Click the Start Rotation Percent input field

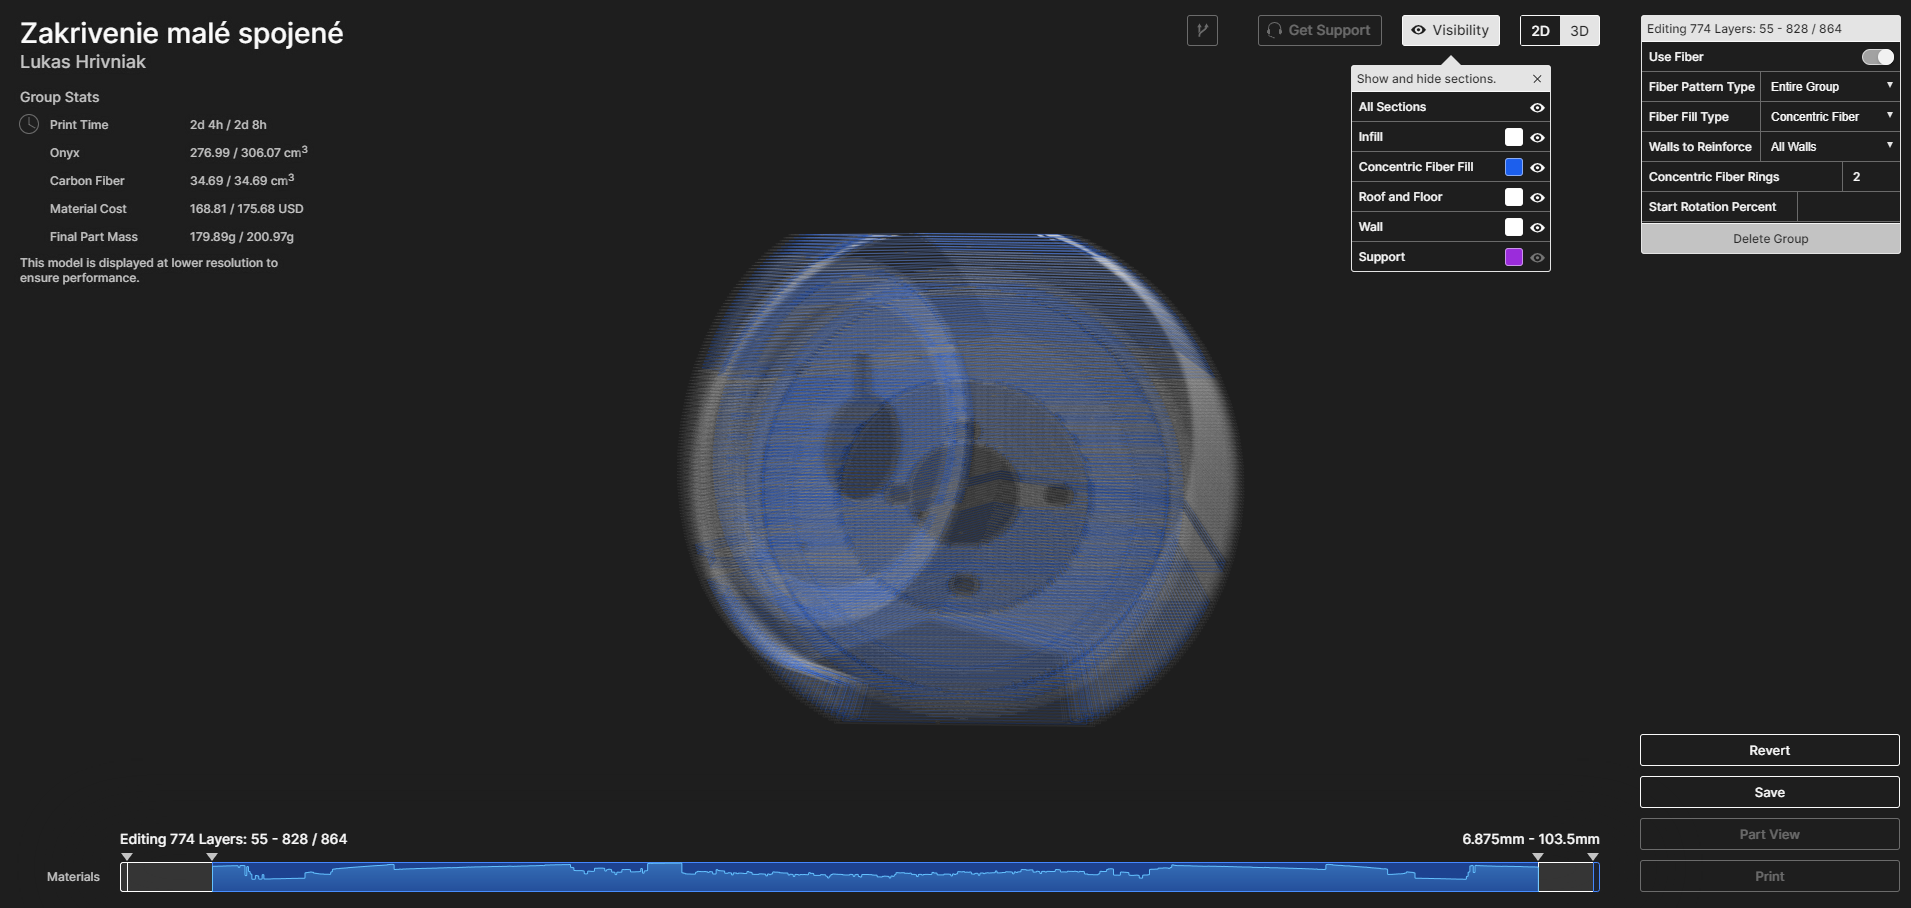1847,207
